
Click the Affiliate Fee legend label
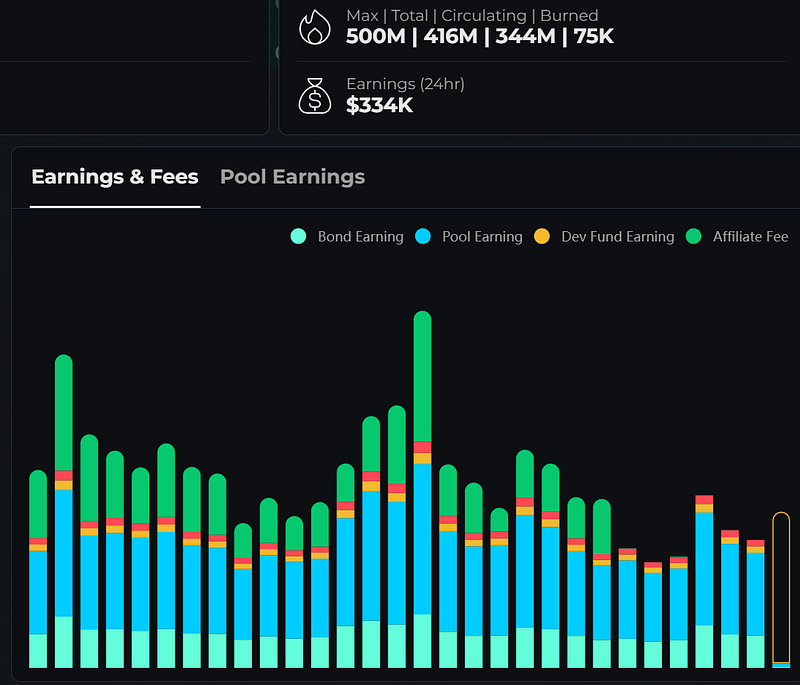pyautogui.click(x=750, y=237)
